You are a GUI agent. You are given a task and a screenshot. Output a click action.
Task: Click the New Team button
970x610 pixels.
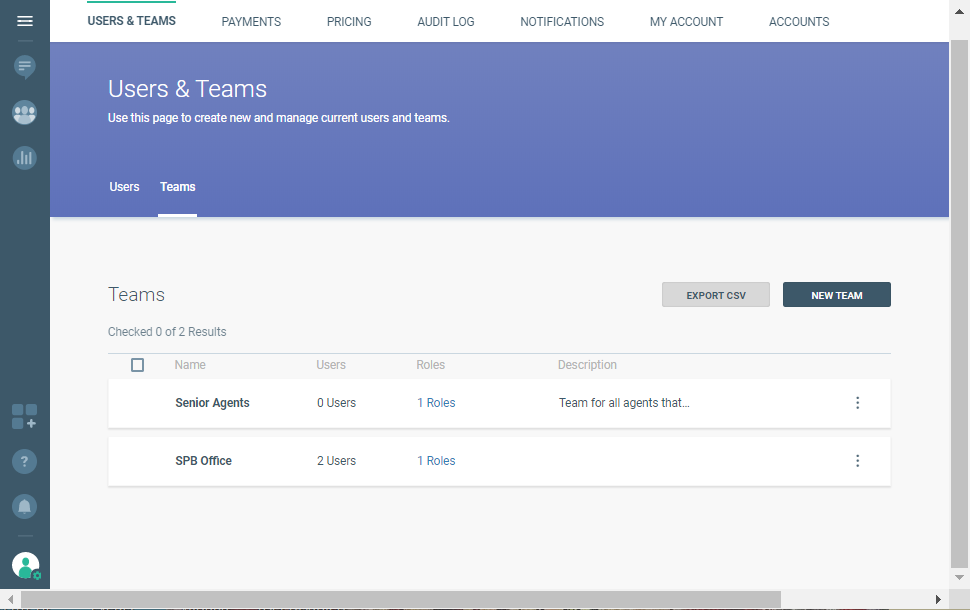click(836, 295)
